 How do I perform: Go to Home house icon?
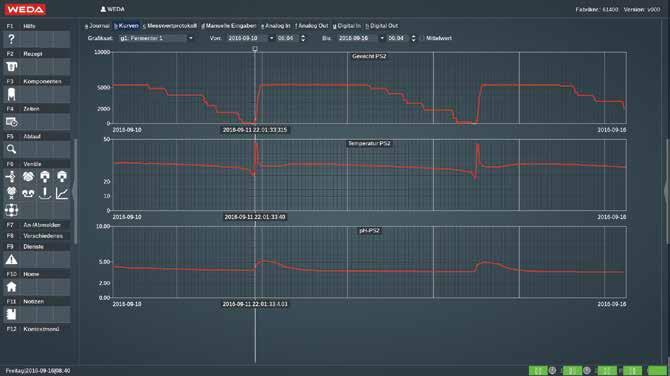click(12, 287)
